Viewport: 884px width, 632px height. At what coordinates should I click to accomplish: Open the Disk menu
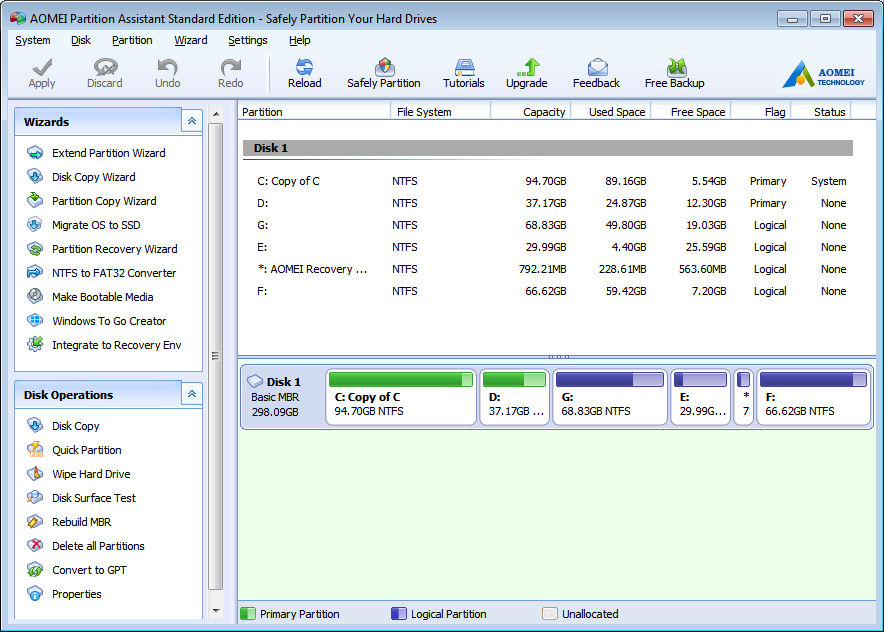[x=81, y=41]
